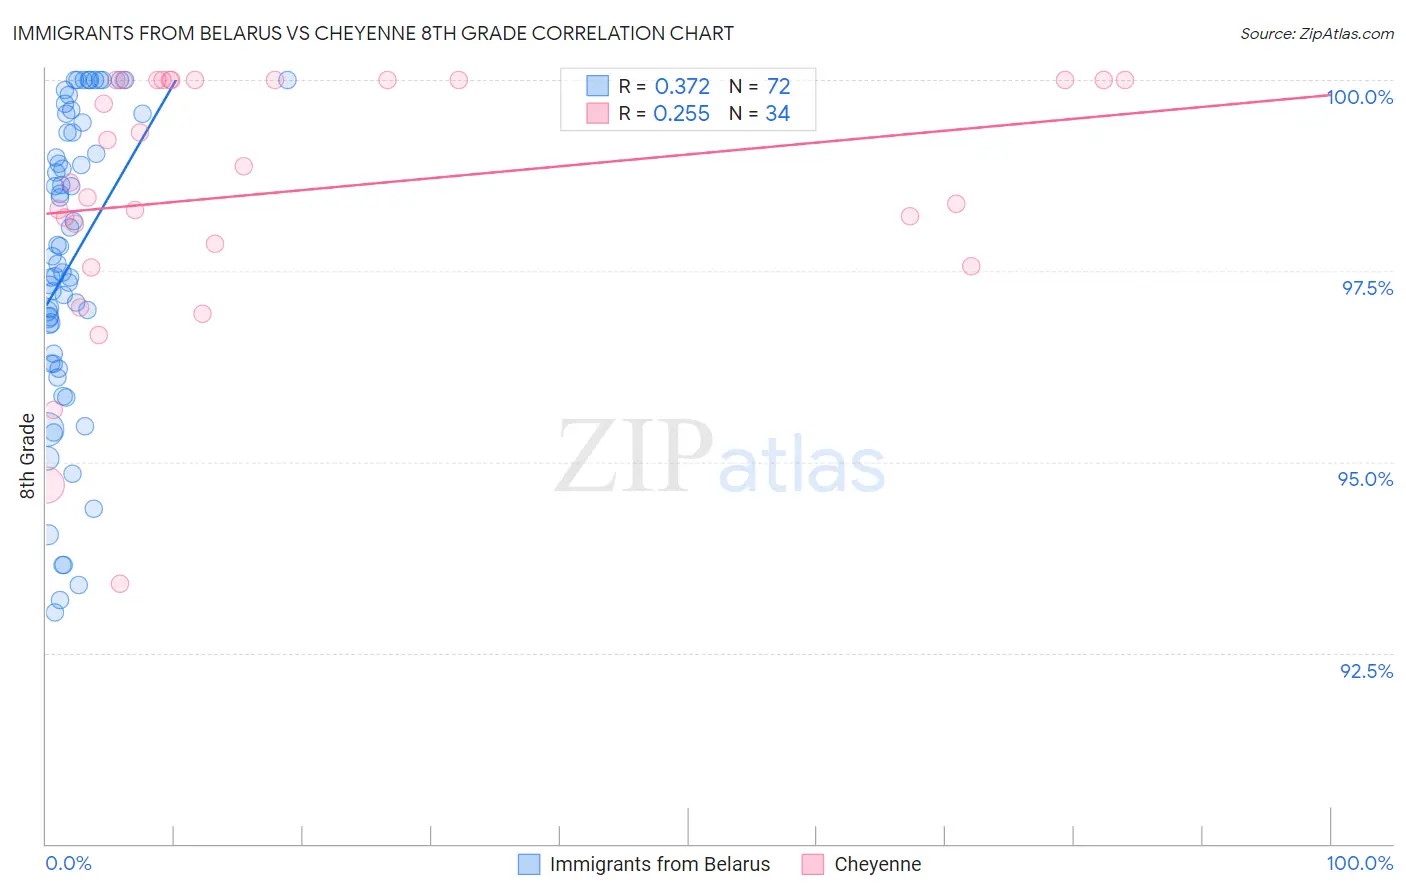
Task: Click the chart title text
Action: (373, 33)
